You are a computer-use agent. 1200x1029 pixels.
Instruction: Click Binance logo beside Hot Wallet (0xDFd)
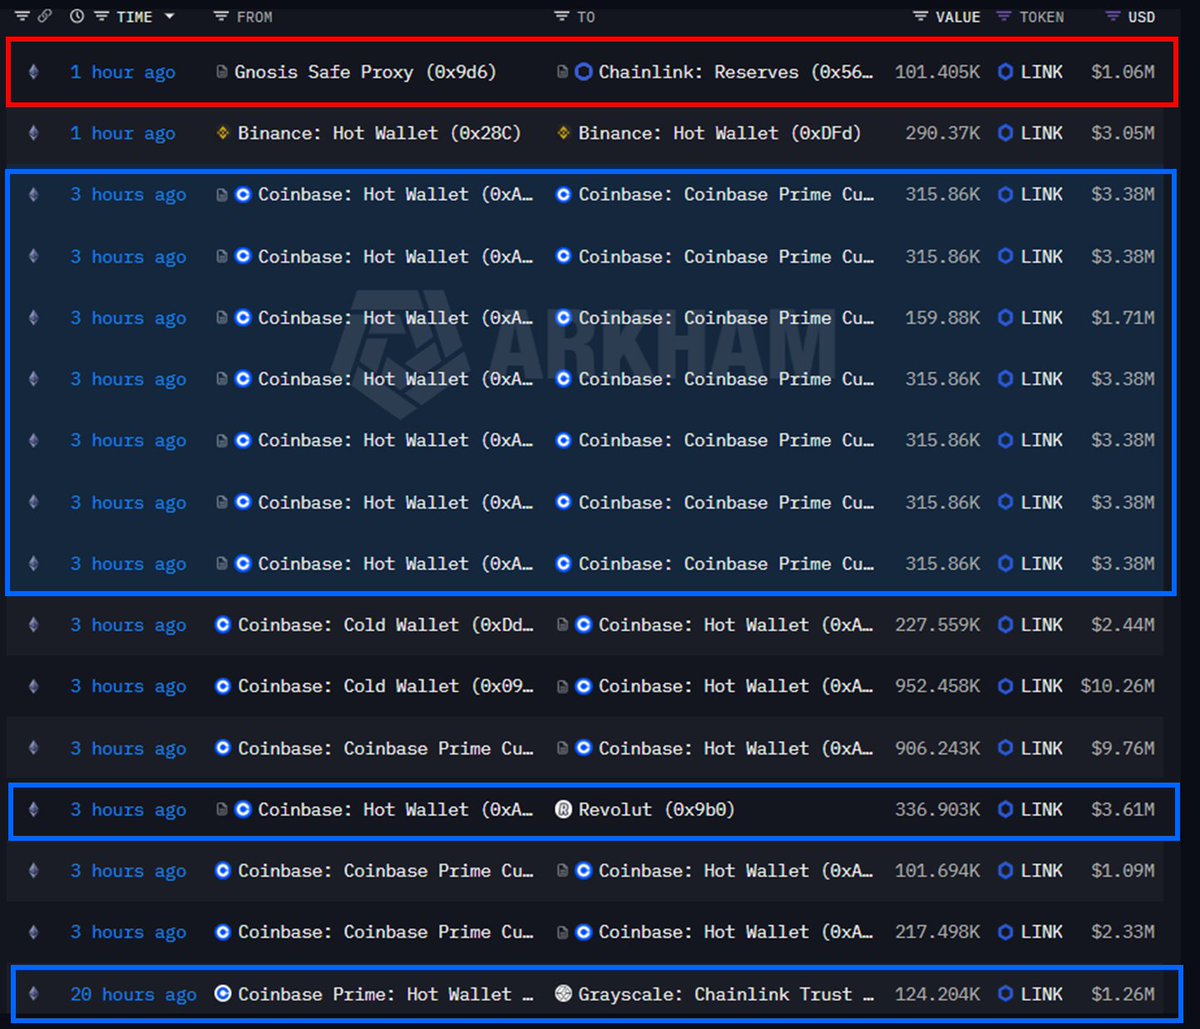coord(563,133)
